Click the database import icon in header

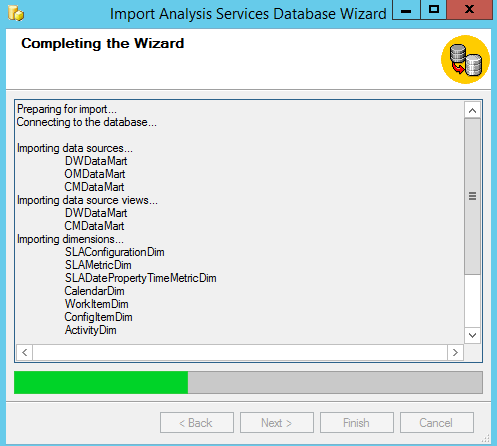465,60
